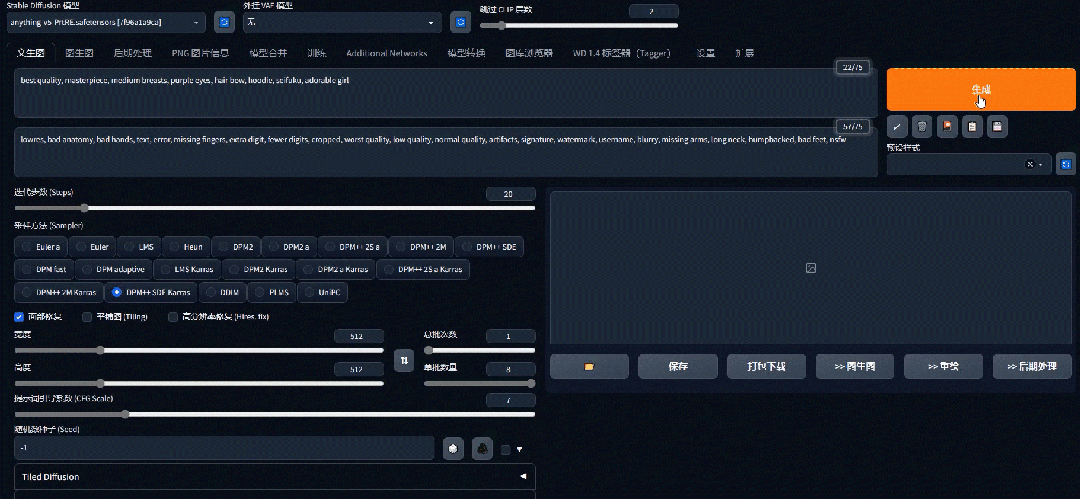Click the CFG Scale number field showing 7

pos(510,400)
